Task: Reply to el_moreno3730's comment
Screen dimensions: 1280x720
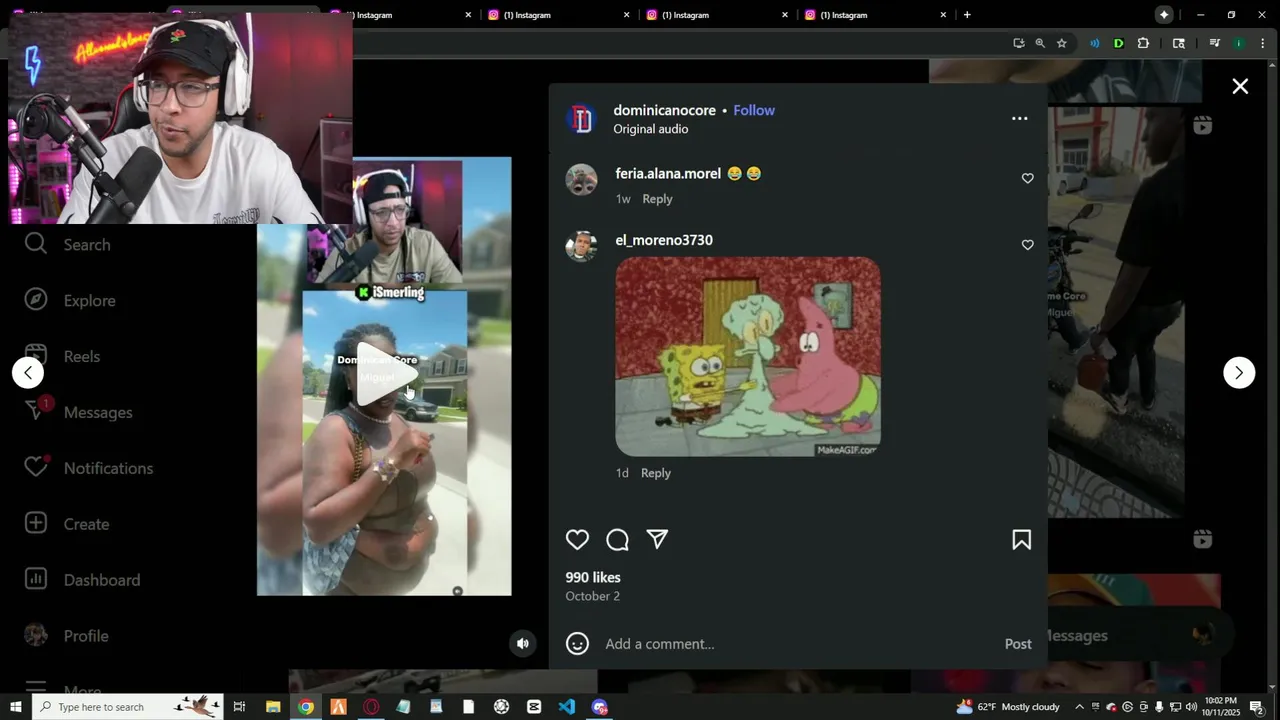Action: pos(656,473)
